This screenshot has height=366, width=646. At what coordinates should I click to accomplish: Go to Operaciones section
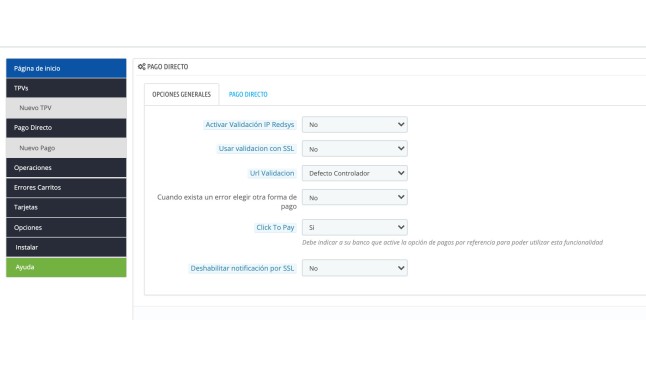pos(66,168)
